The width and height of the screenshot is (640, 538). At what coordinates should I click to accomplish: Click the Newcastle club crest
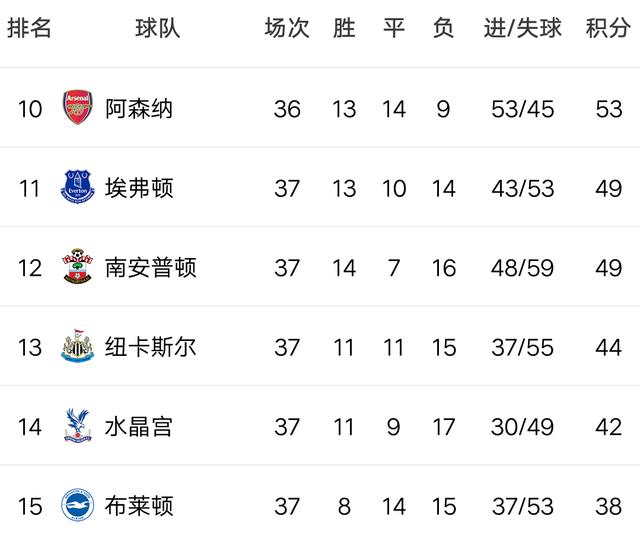[x=78, y=346]
